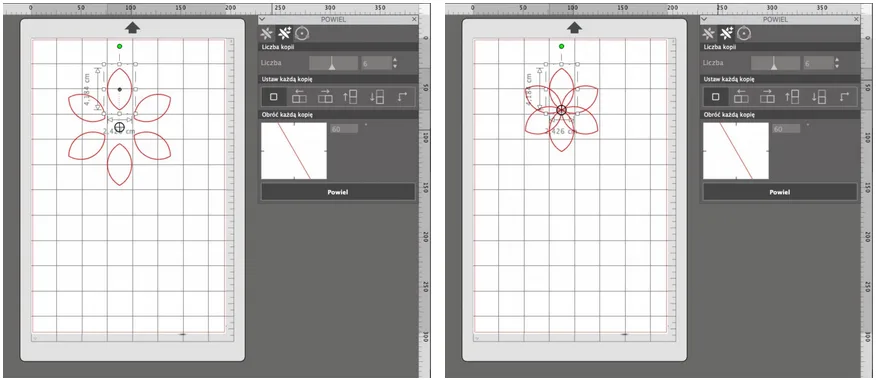Collapse the POWIEL panel via chevron, left screenshot

coord(263,20)
